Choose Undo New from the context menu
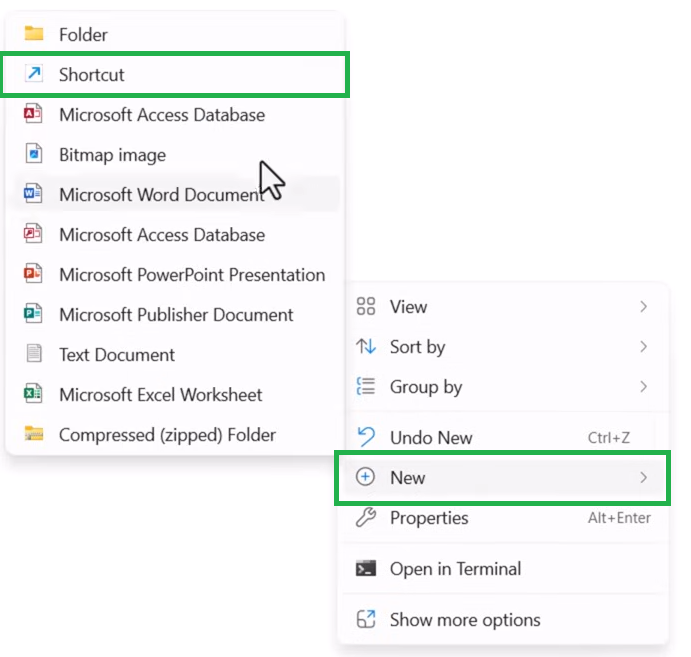The height and width of the screenshot is (657, 691). [431, 438]
